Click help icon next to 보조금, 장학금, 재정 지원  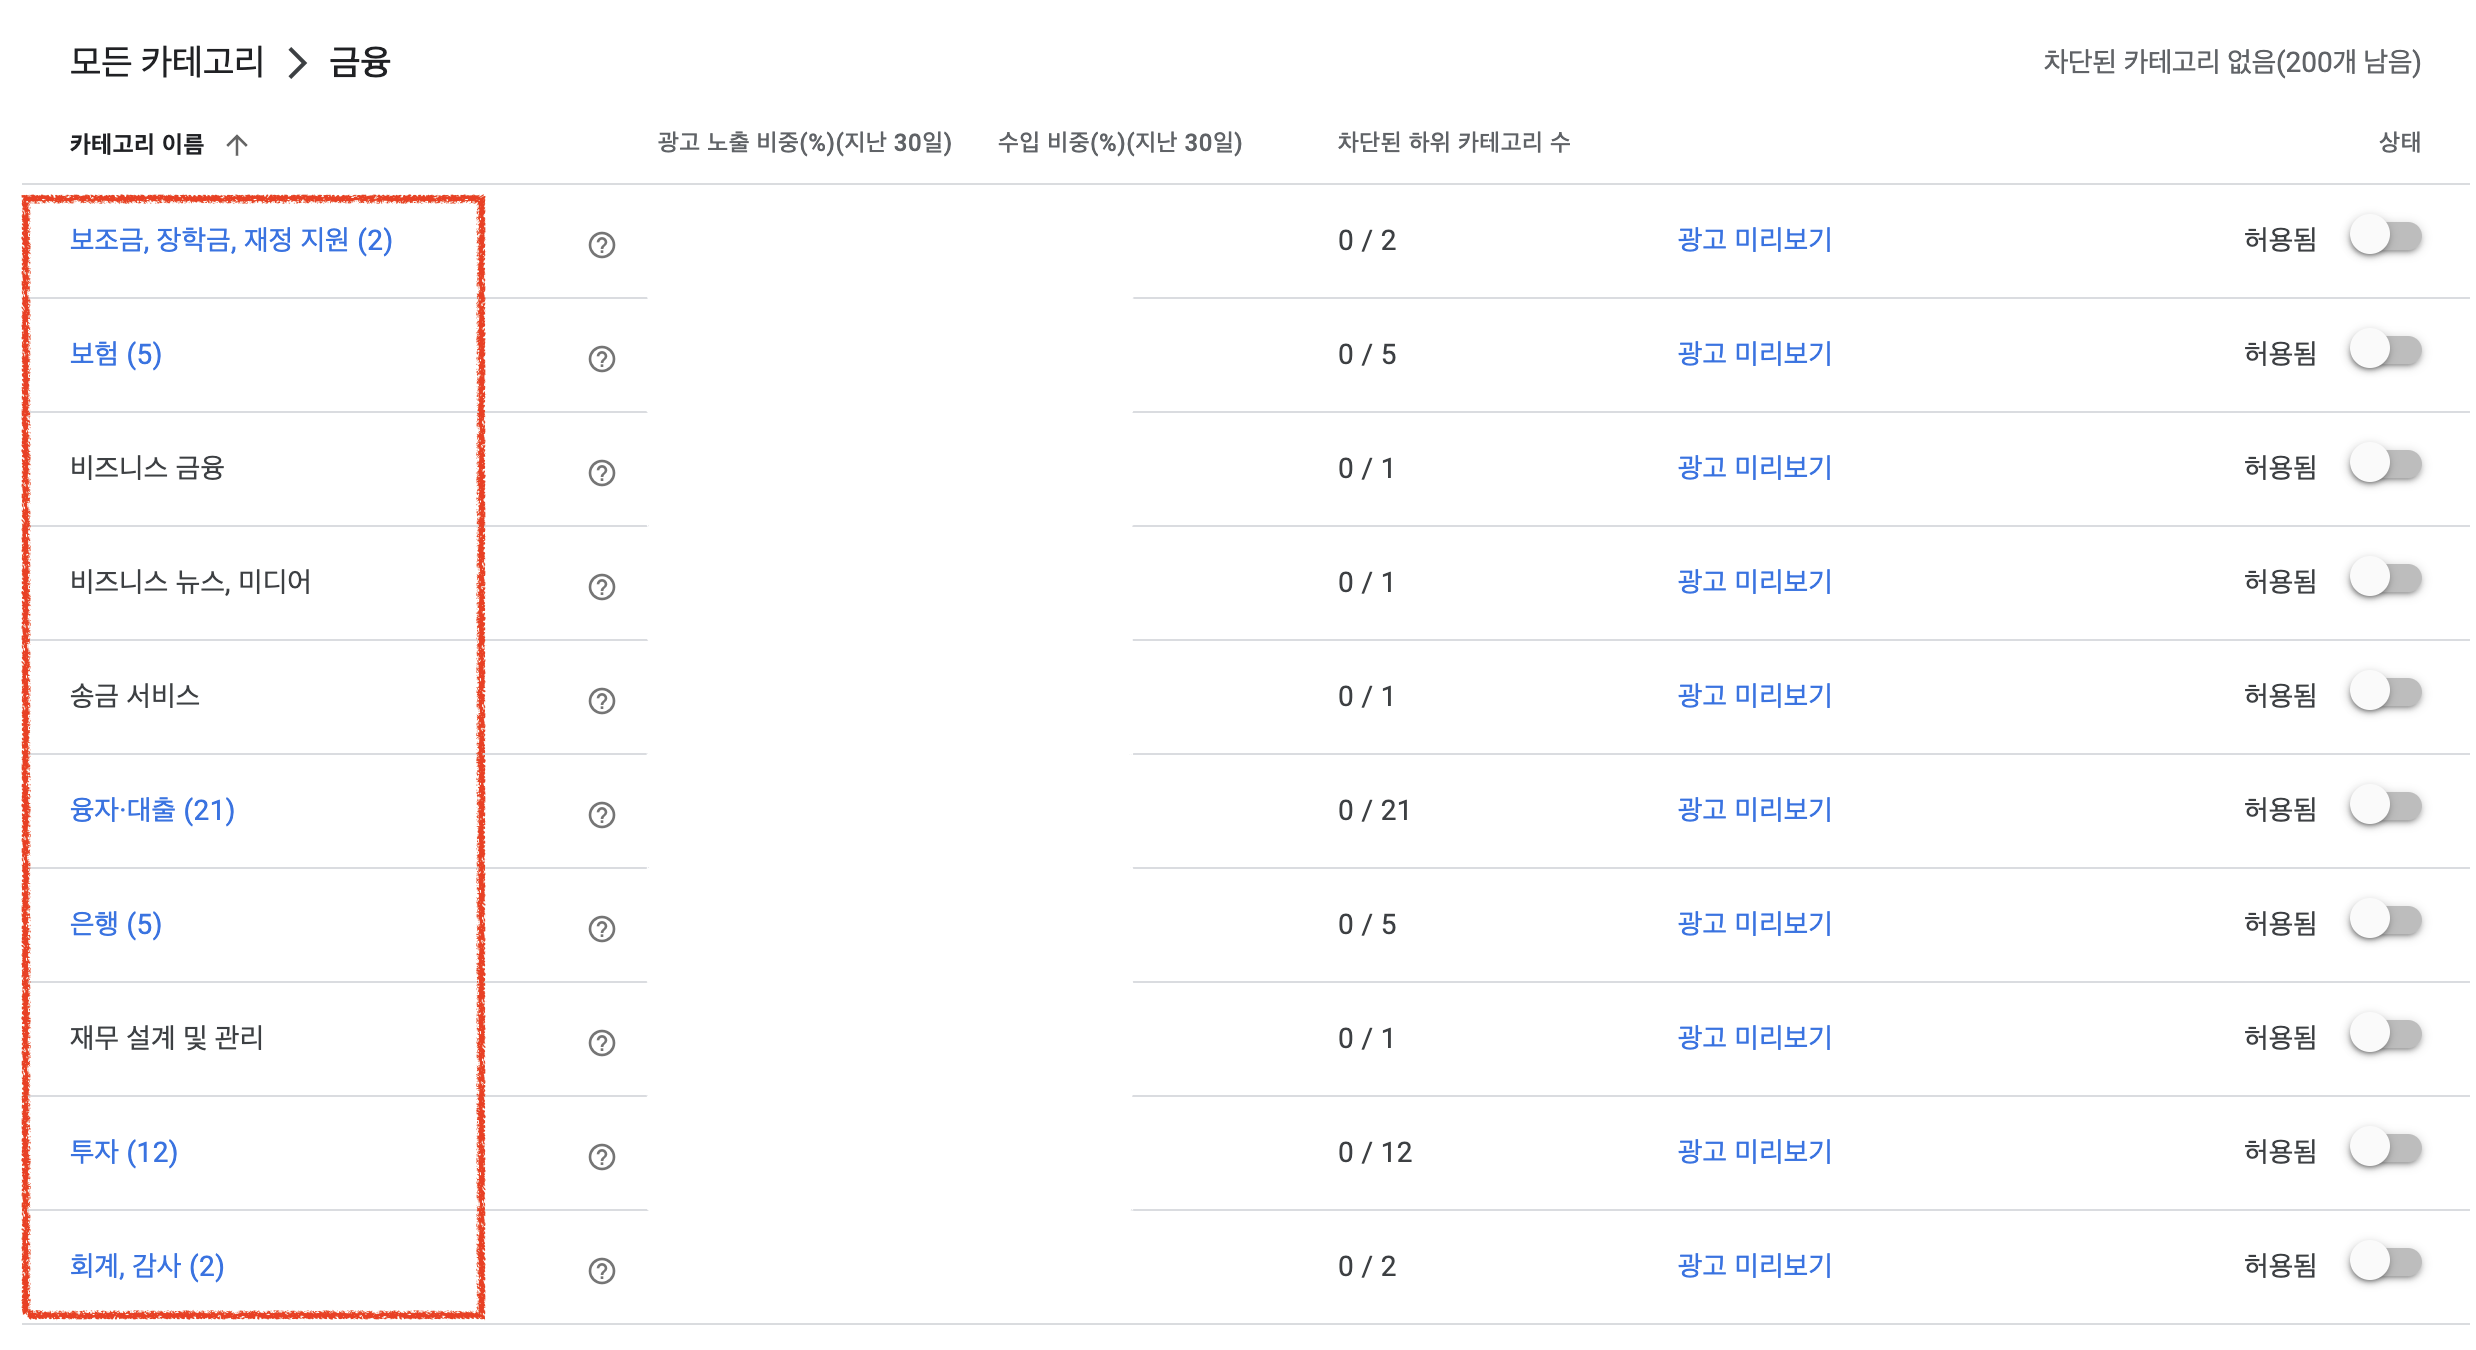(x=601, y=245)
